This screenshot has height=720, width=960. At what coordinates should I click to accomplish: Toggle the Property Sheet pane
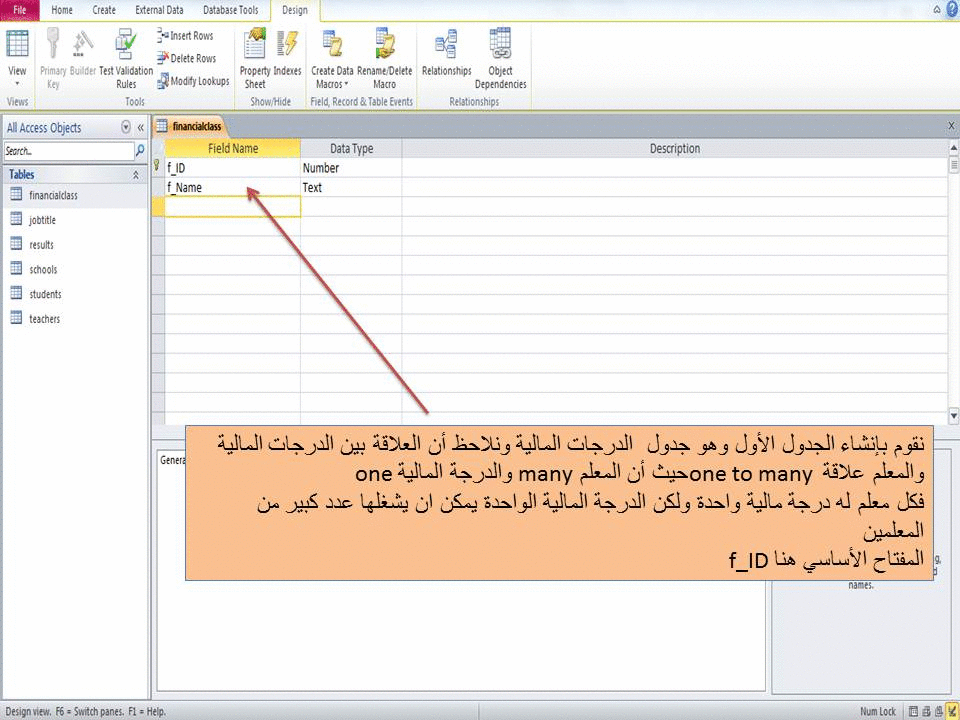coord(255,58)
